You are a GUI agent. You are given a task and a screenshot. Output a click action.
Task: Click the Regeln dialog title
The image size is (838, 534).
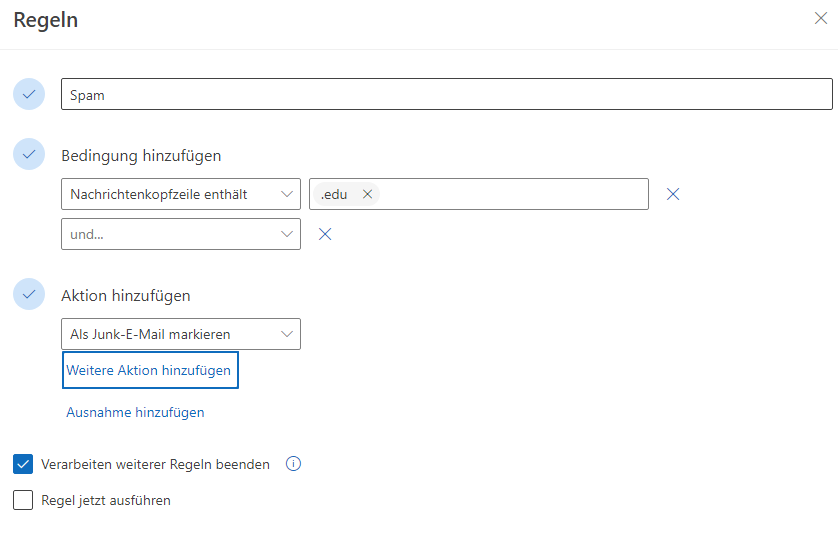tap(46, 20)
